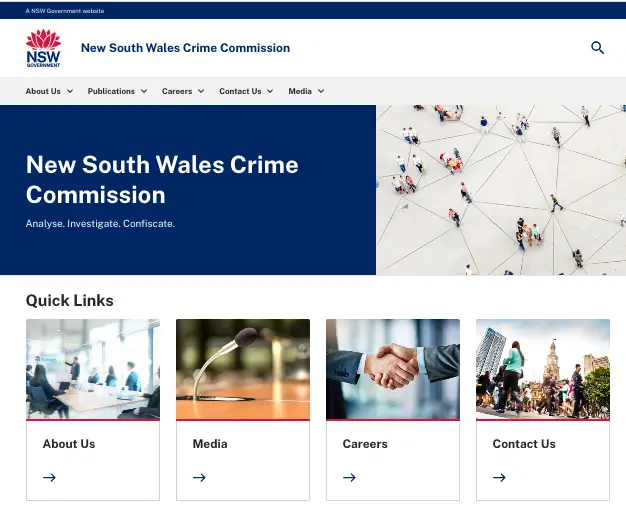
Task: Open Contact Us in the navigation bar
Action: click(x=240, y=91)
